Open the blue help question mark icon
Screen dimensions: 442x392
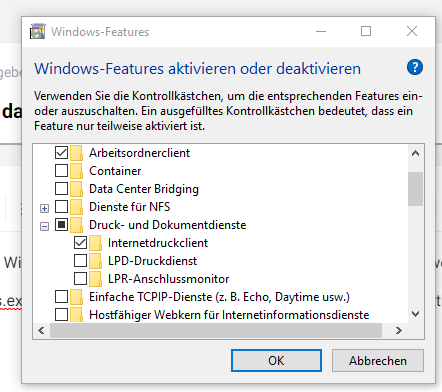(415, 67)
